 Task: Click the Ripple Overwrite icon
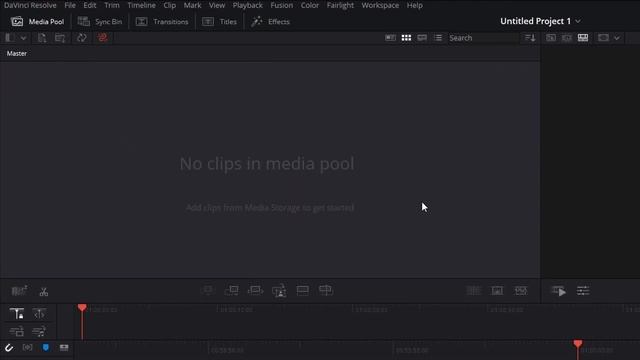tap(255, 291)
